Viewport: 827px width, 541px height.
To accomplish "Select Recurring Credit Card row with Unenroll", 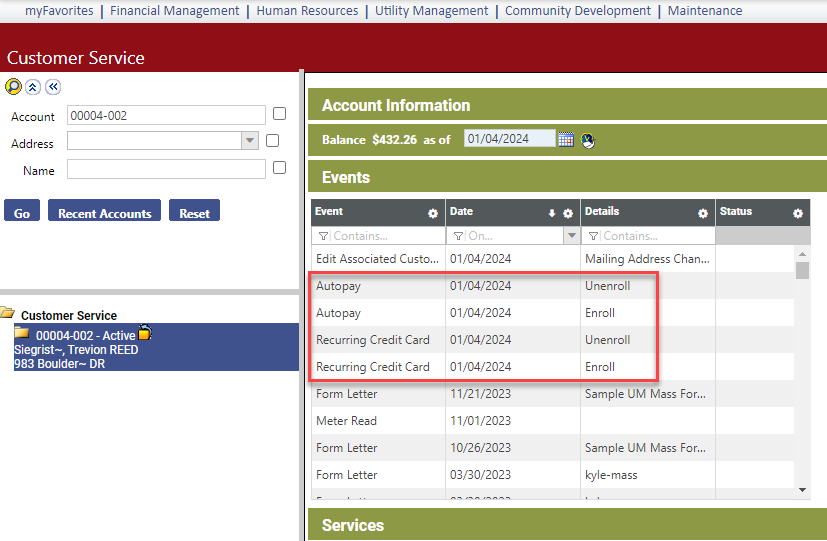I will [x=552, y=340].
